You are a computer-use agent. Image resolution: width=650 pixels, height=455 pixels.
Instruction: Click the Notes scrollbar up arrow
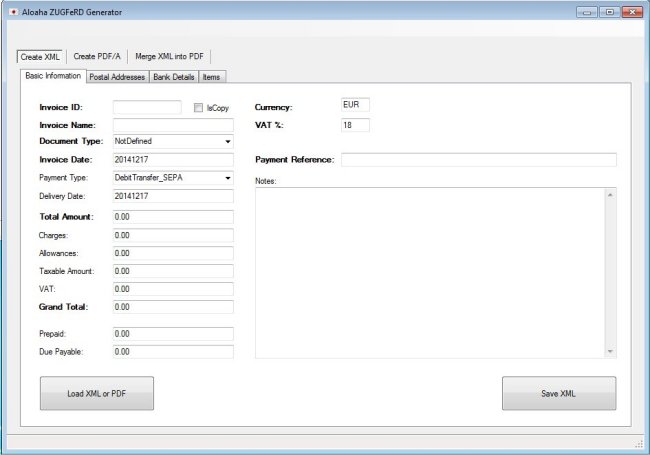point(610,195)
